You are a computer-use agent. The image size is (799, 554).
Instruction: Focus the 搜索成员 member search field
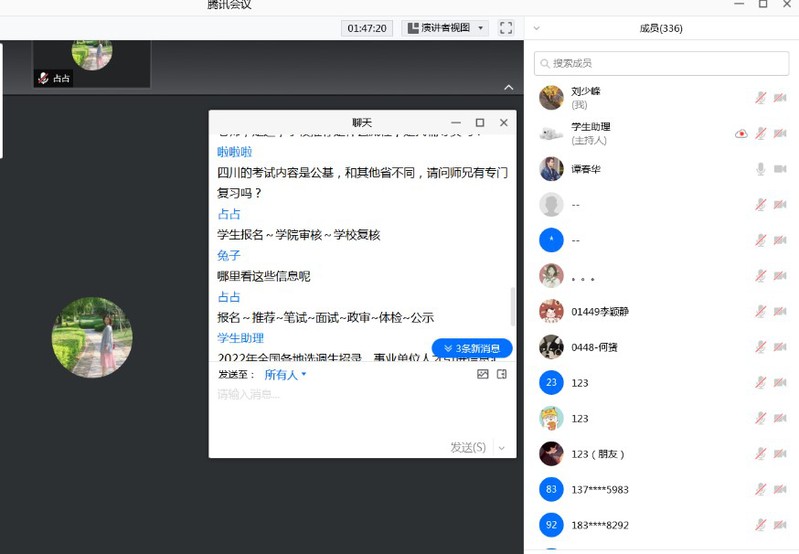tap(660, 63)
